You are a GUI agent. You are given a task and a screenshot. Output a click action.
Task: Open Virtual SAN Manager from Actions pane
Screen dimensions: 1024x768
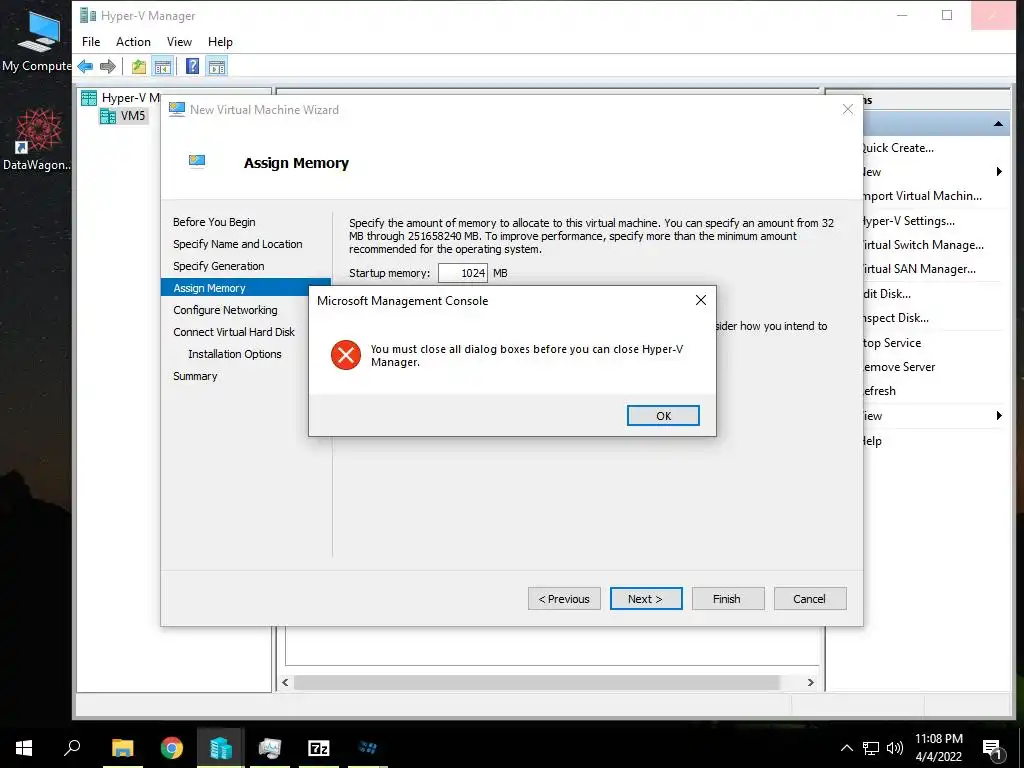(920, 269)
